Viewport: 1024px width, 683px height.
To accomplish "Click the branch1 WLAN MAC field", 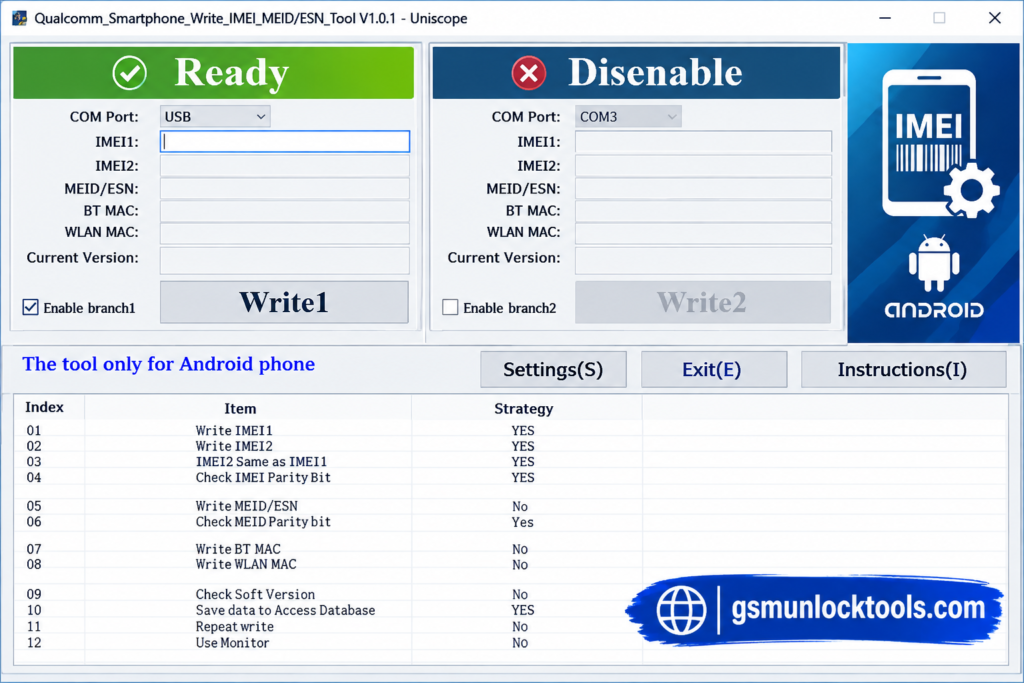I will (285, 232).
